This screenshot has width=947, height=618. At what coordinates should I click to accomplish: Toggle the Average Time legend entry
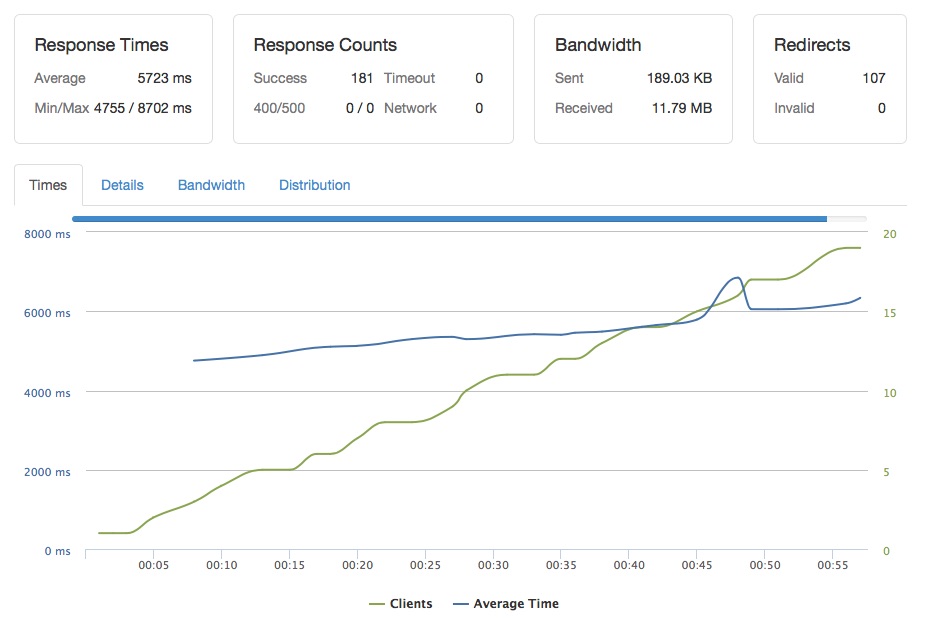click(x=506, y=604)
